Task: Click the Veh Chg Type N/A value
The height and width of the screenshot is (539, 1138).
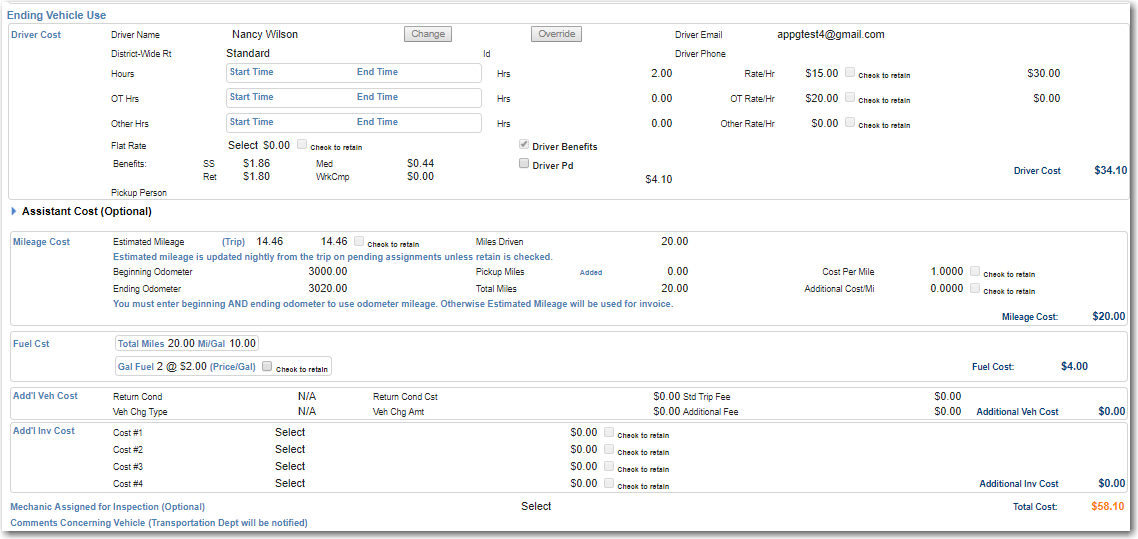Action: (307, 411)
